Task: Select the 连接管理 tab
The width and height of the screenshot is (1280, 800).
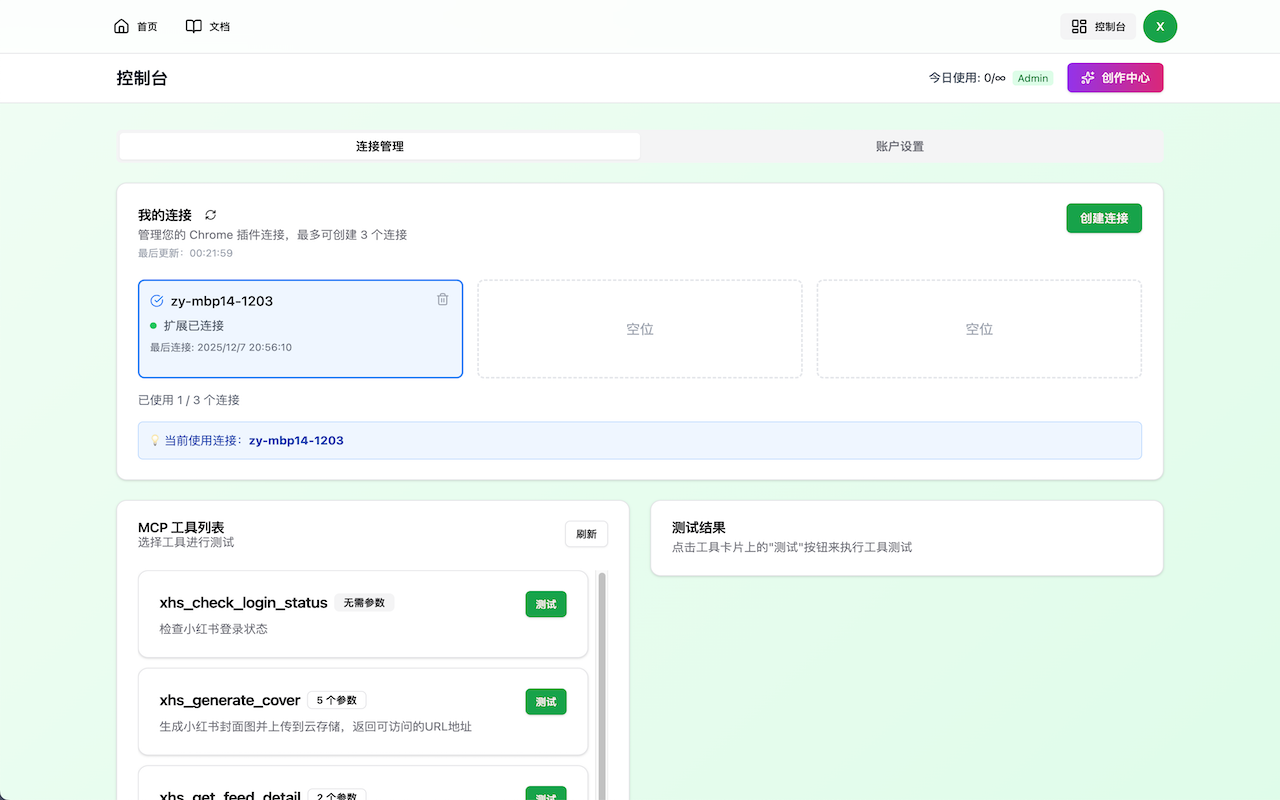Action: point(379,146)
